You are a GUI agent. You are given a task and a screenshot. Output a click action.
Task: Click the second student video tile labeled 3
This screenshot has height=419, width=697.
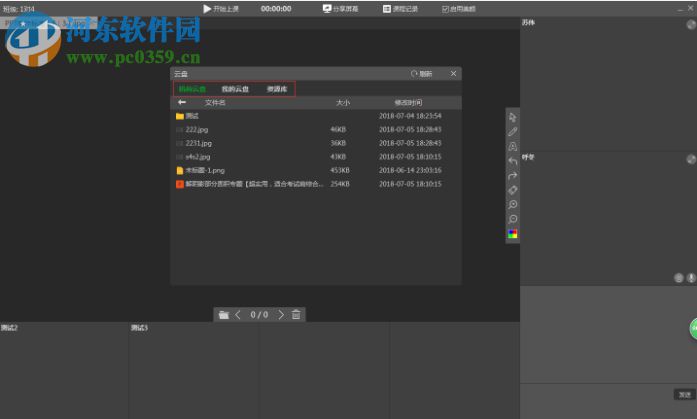tap(193, 370)
